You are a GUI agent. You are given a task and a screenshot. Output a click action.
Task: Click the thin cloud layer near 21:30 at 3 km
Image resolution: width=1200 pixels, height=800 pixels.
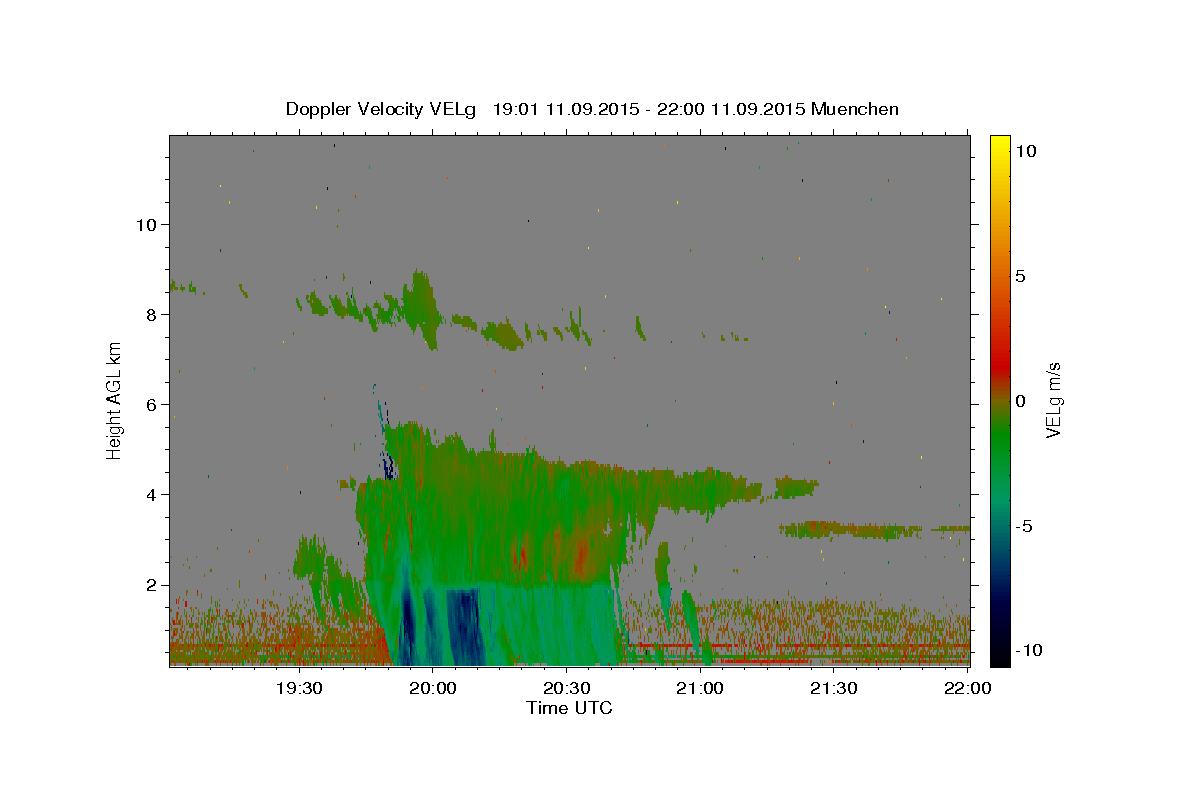click(x=850, y=529)
